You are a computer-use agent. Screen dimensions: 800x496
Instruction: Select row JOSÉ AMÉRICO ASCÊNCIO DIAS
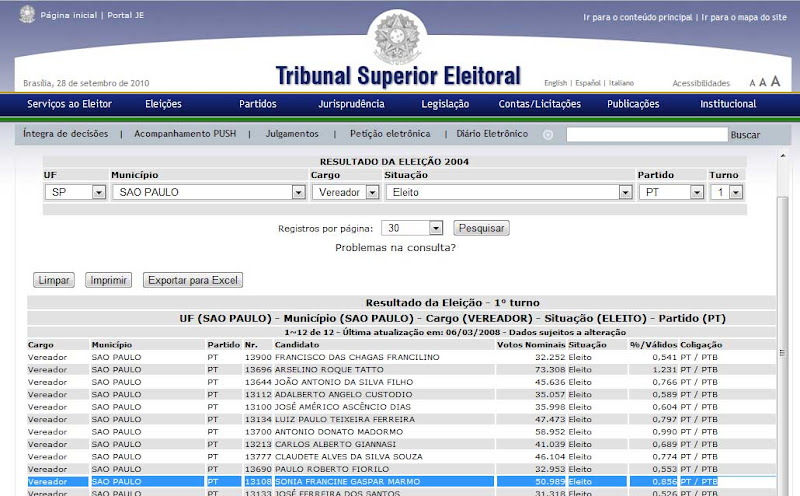coord(401,407)
